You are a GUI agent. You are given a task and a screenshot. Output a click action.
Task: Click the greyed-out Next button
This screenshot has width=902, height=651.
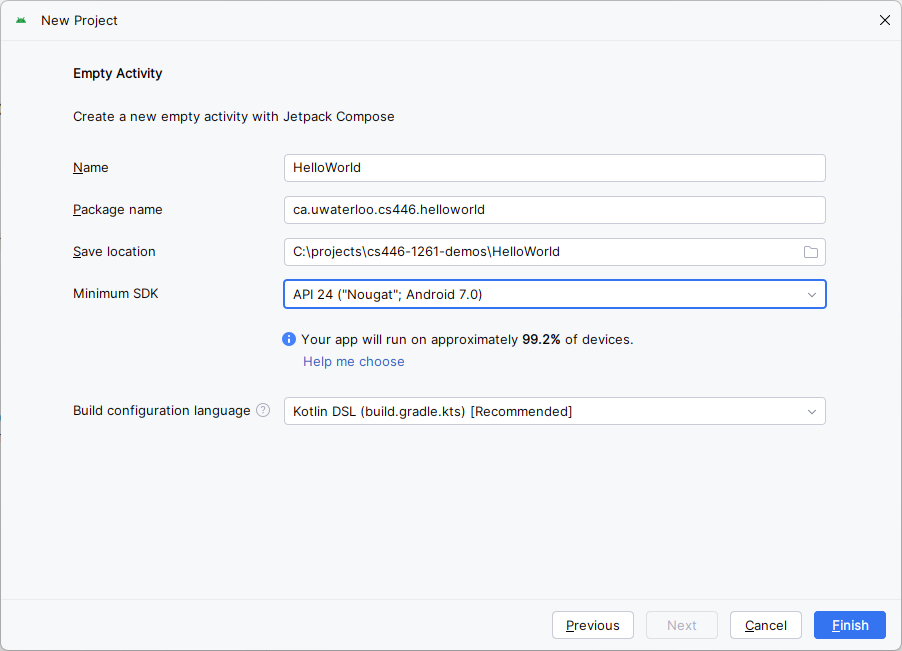coord(681,625)
